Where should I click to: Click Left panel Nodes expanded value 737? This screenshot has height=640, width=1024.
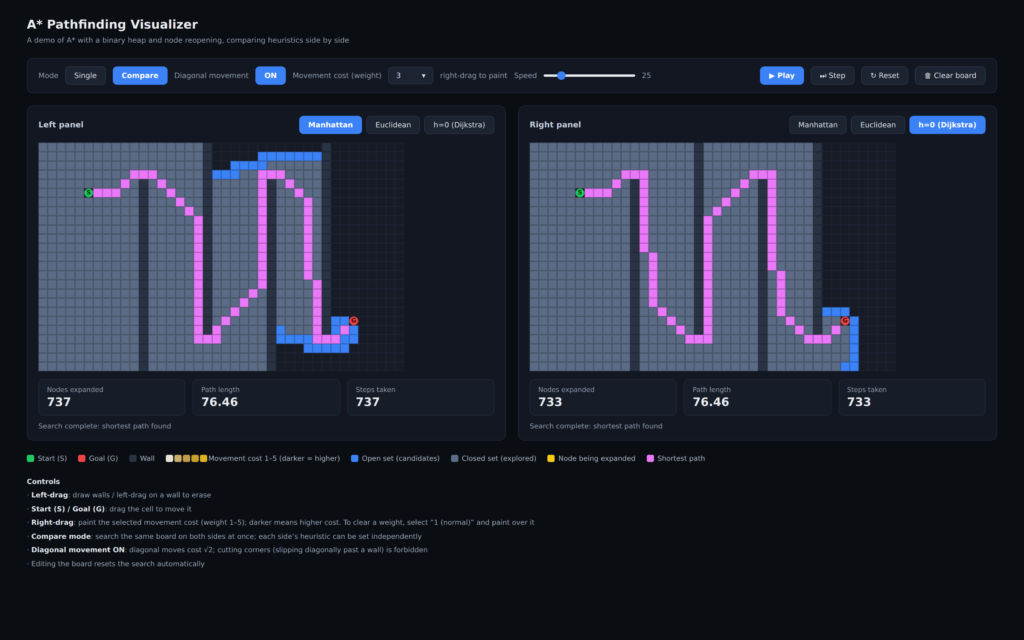click(59, 402)
